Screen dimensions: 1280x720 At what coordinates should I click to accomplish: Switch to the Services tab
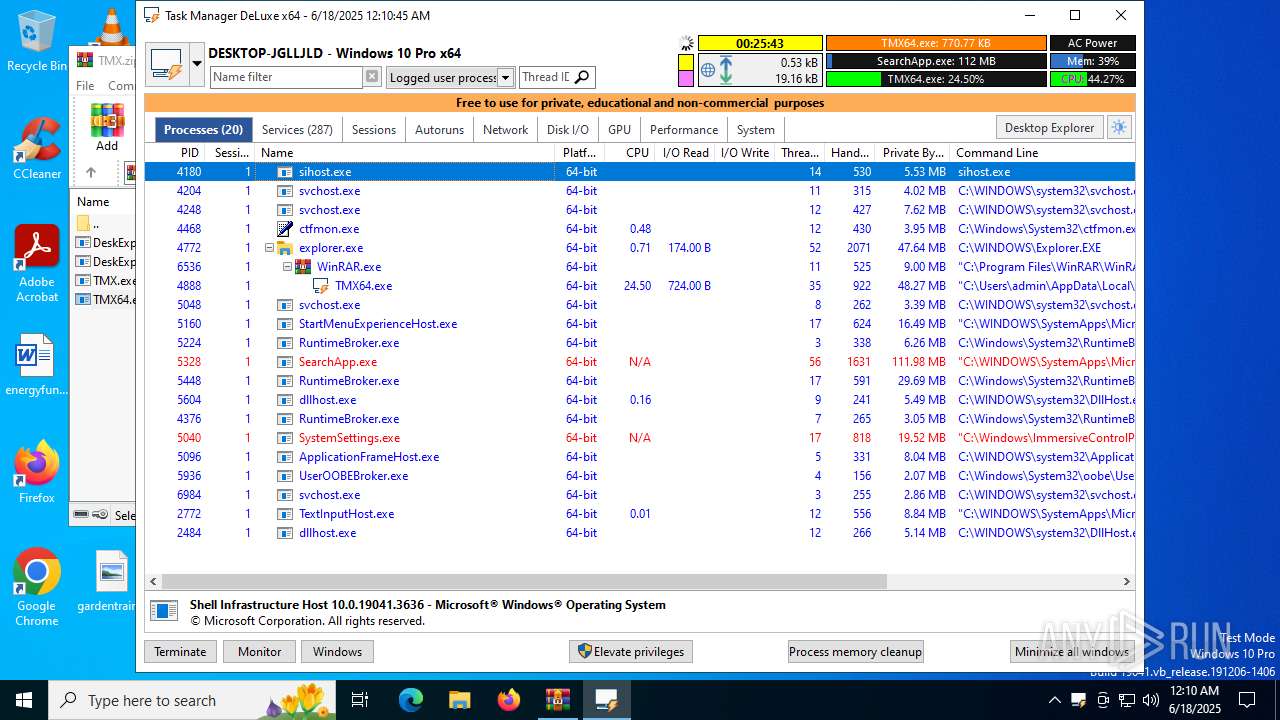(x=297, y=129)
